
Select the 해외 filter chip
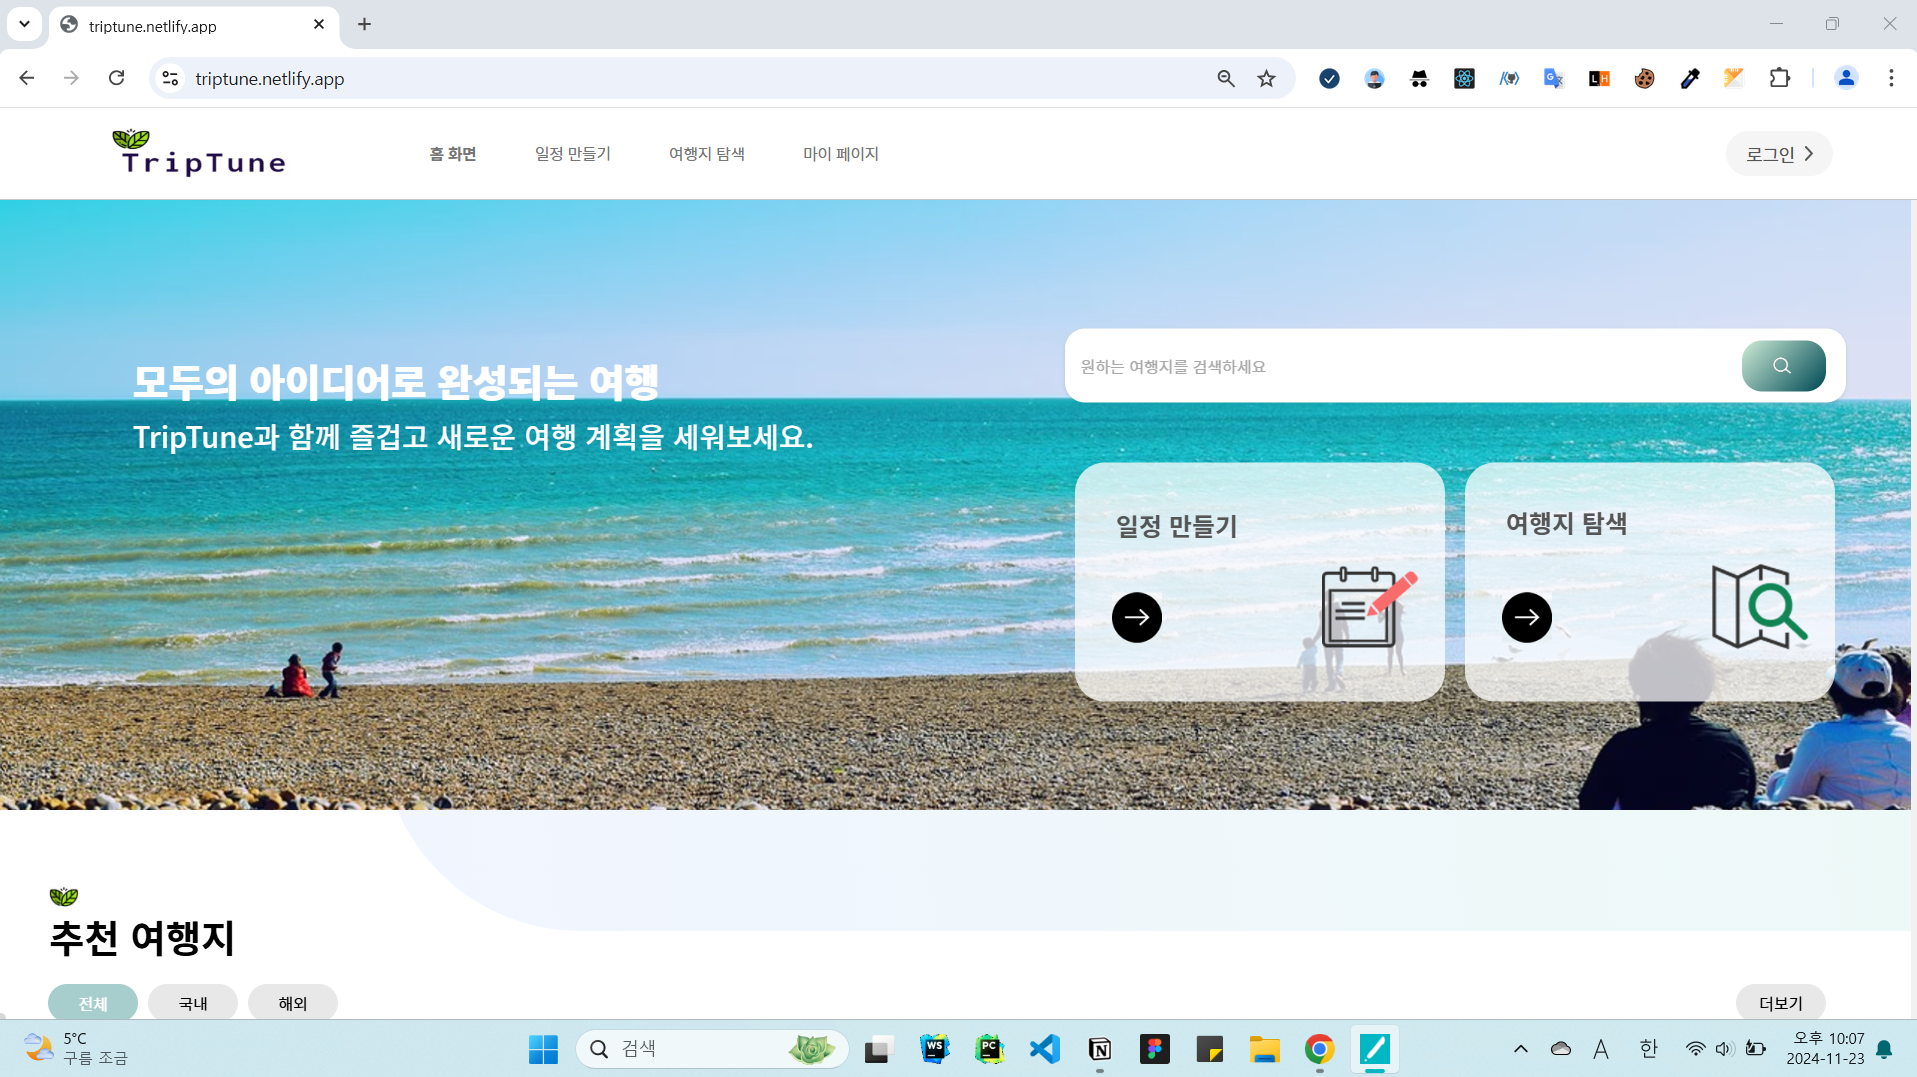click(292, 1003)
